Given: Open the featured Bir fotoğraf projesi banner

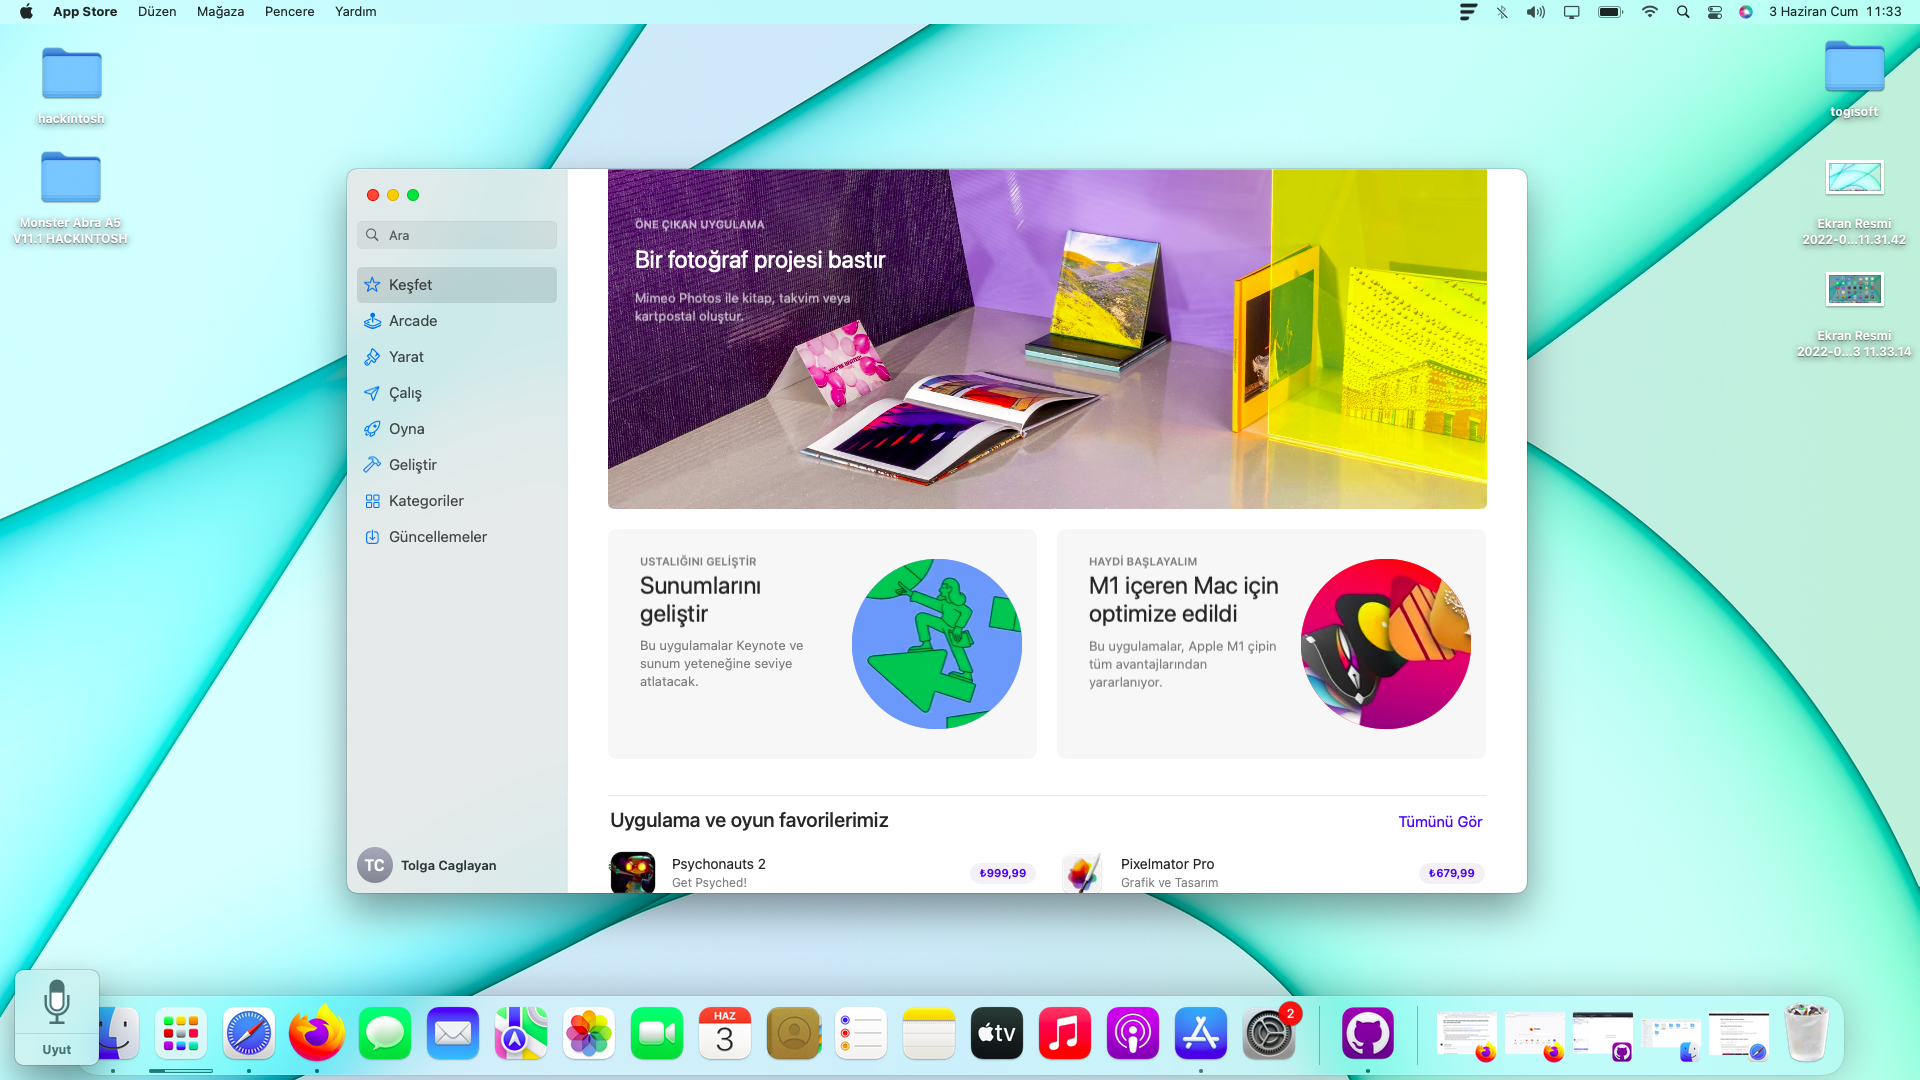Looking at the screenshot, I should (1047, 339).
